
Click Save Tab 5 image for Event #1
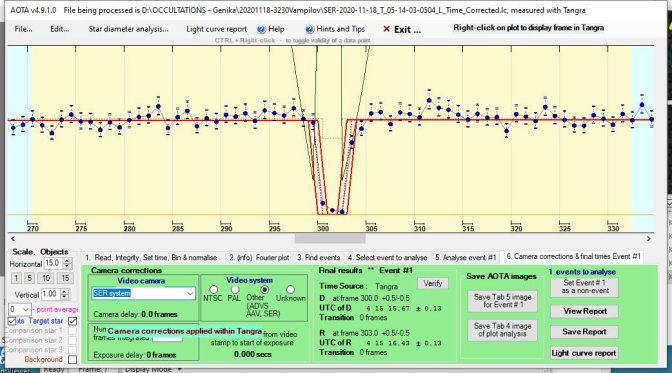pos(502,301)
